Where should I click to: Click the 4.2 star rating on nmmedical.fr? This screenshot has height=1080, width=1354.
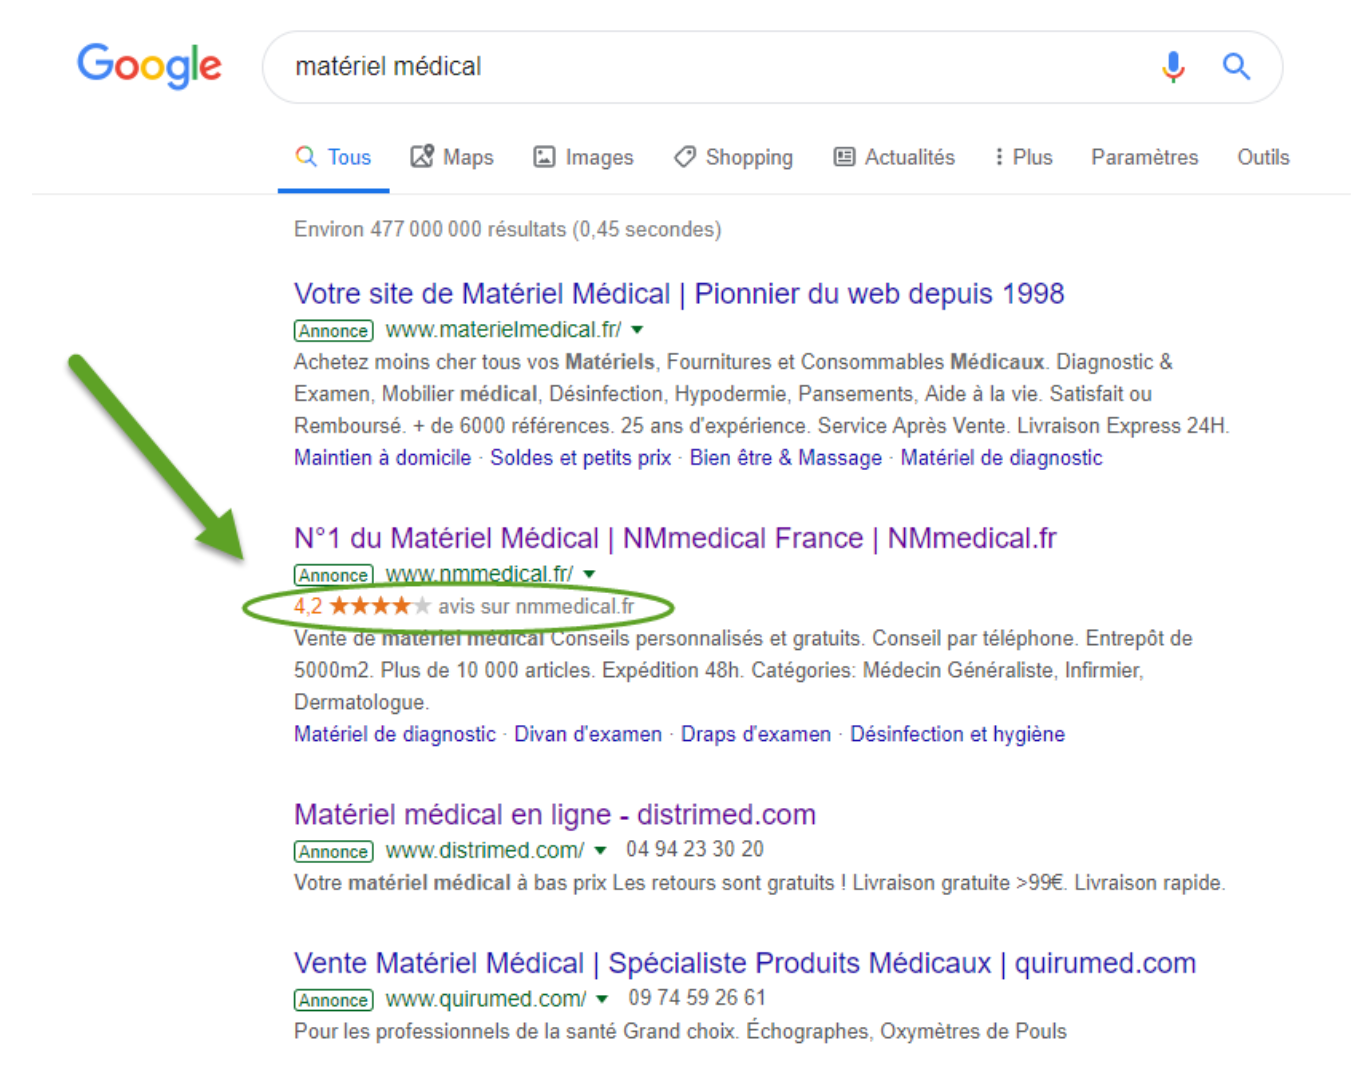[x=360, y=605]
